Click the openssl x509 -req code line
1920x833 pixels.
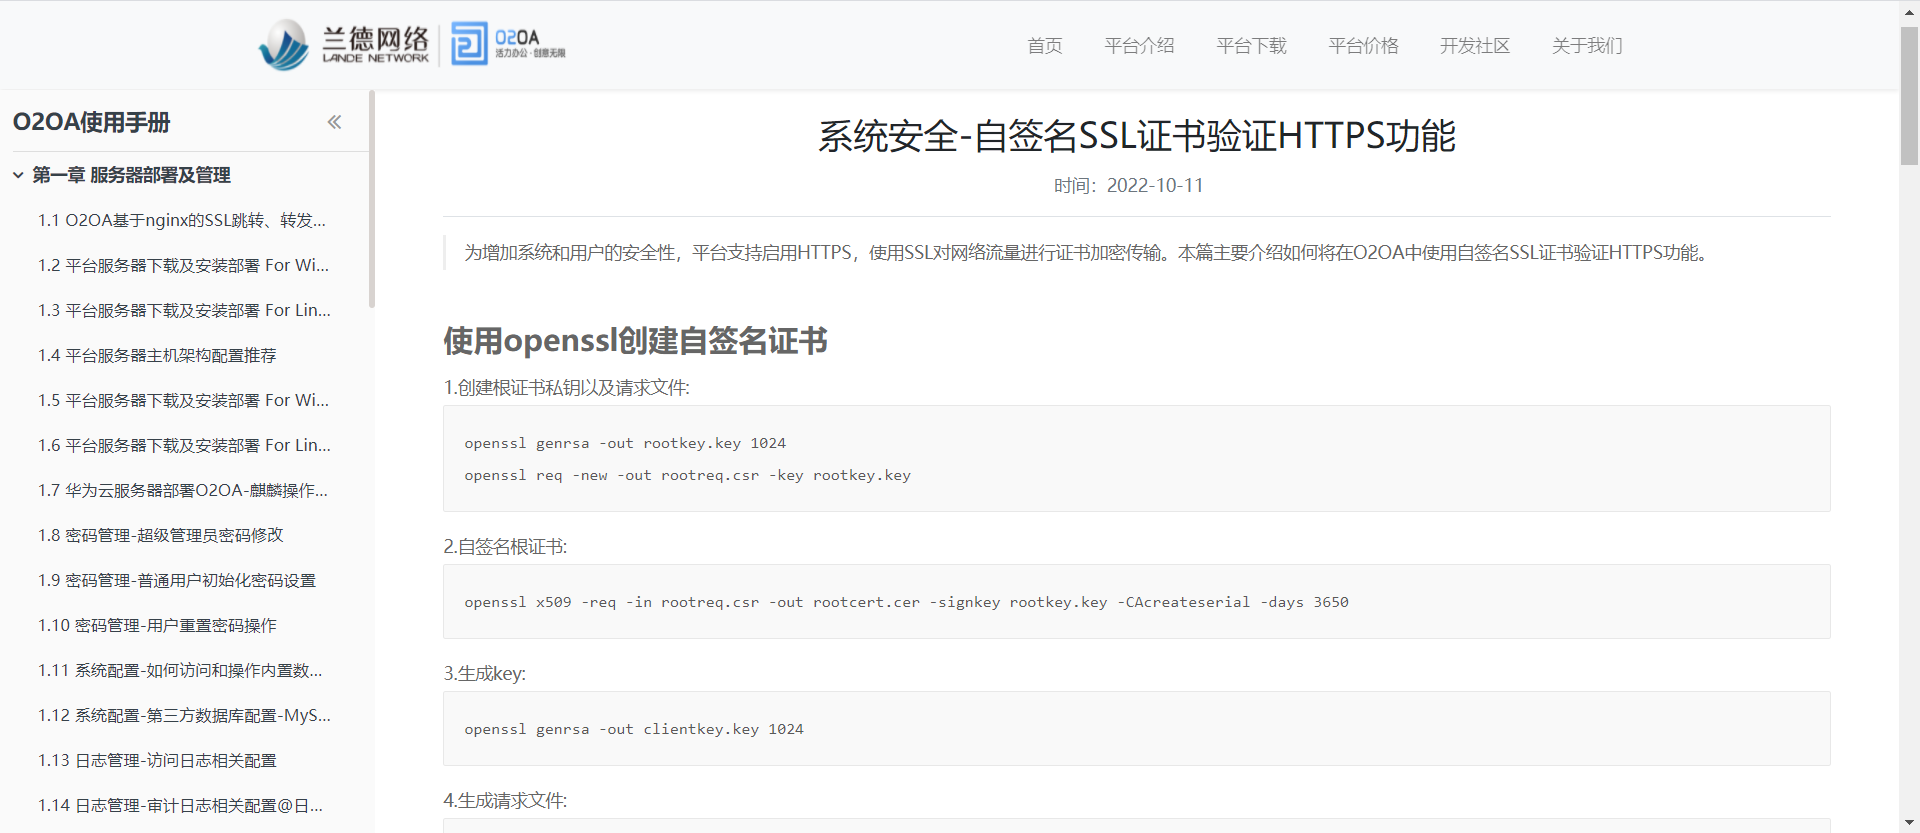click(906, 602)
